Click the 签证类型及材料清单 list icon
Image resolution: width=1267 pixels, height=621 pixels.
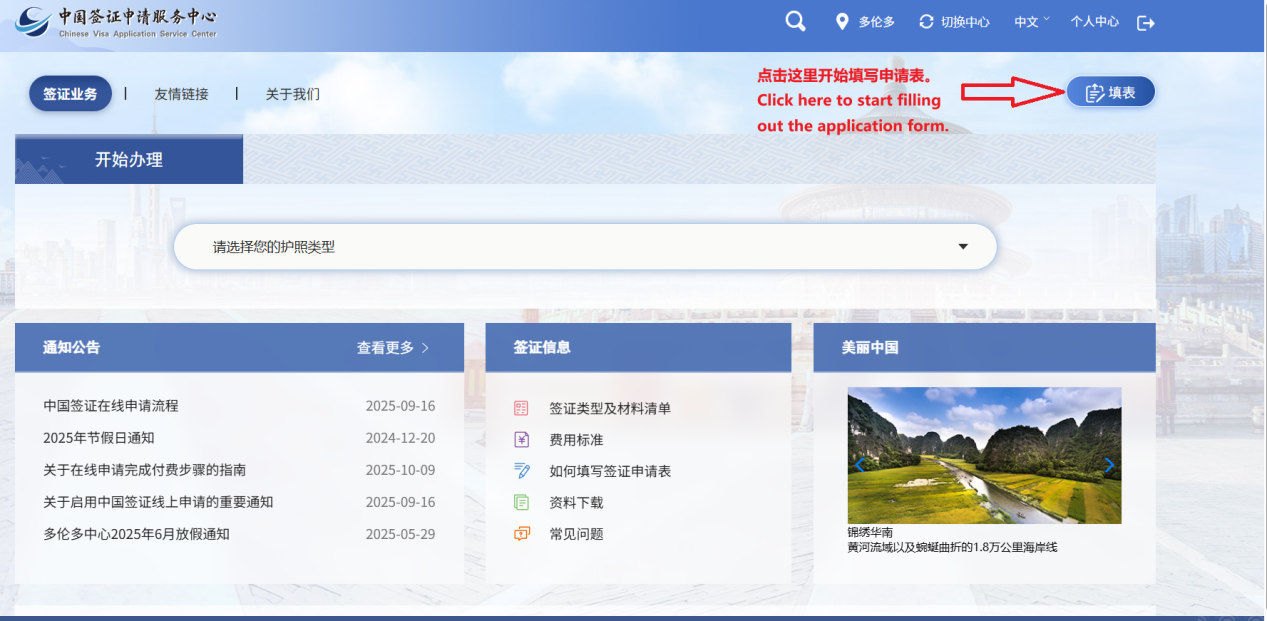(521, 408)
